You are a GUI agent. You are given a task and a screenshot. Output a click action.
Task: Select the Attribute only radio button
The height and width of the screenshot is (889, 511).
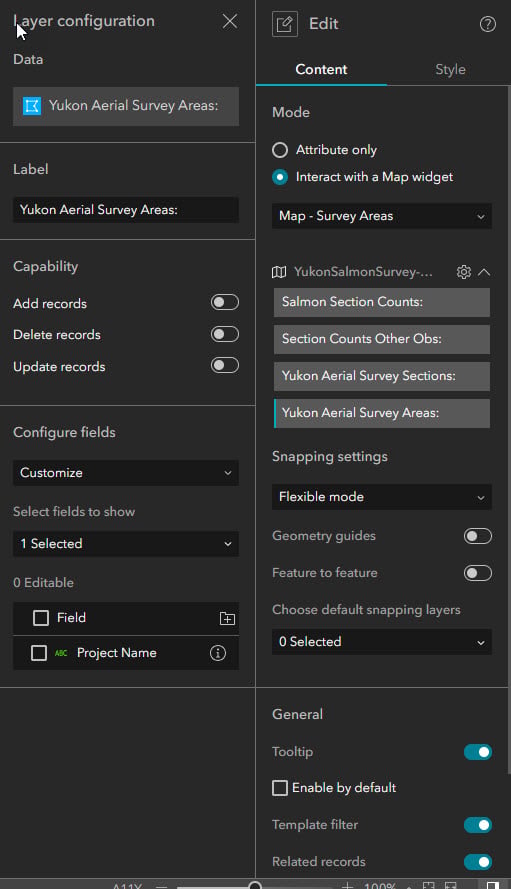tap(280, 150)
